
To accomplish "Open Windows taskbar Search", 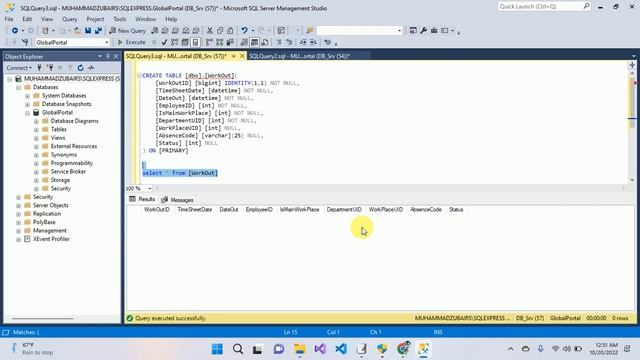I will (x=238, y=349).
